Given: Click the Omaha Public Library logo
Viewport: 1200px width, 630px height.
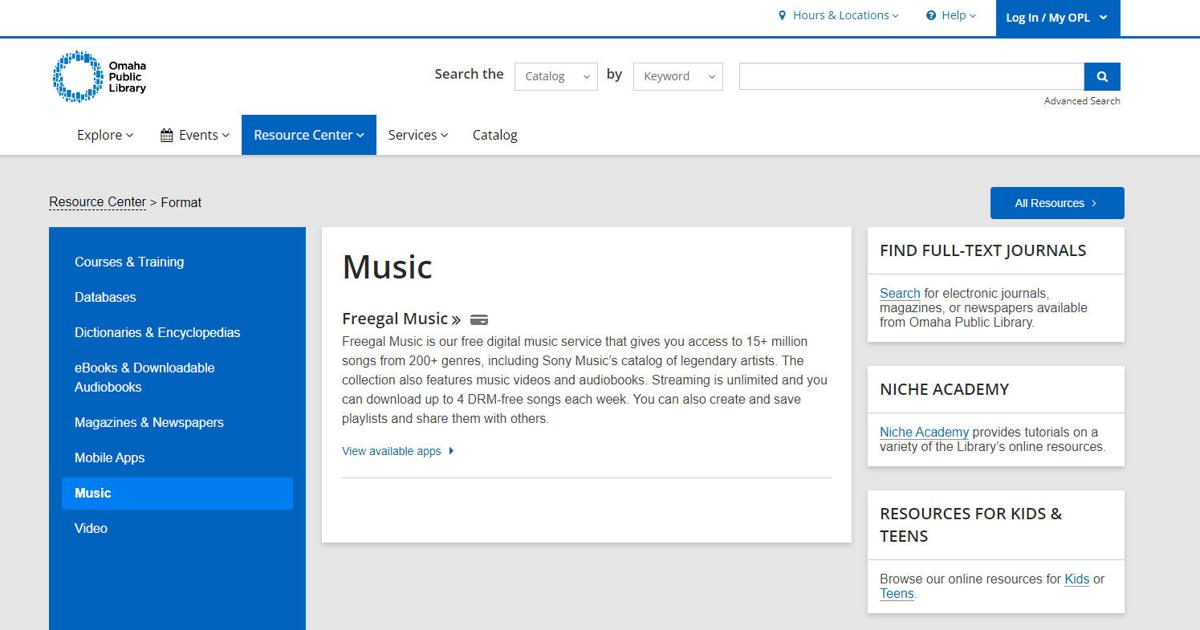Looking at the screenshot, I should [x=100, y=76].
